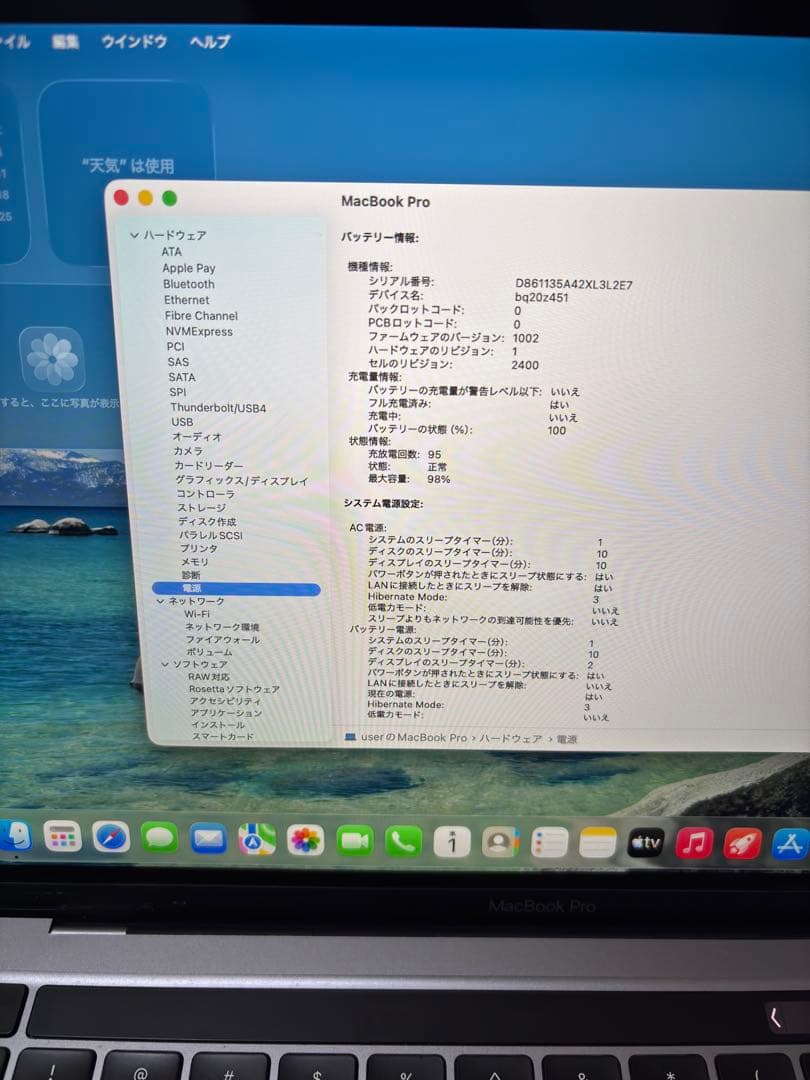This screenshot has height=1080, width=810.
Task: Select オーディオ in the sidebar
Action: 197,437
